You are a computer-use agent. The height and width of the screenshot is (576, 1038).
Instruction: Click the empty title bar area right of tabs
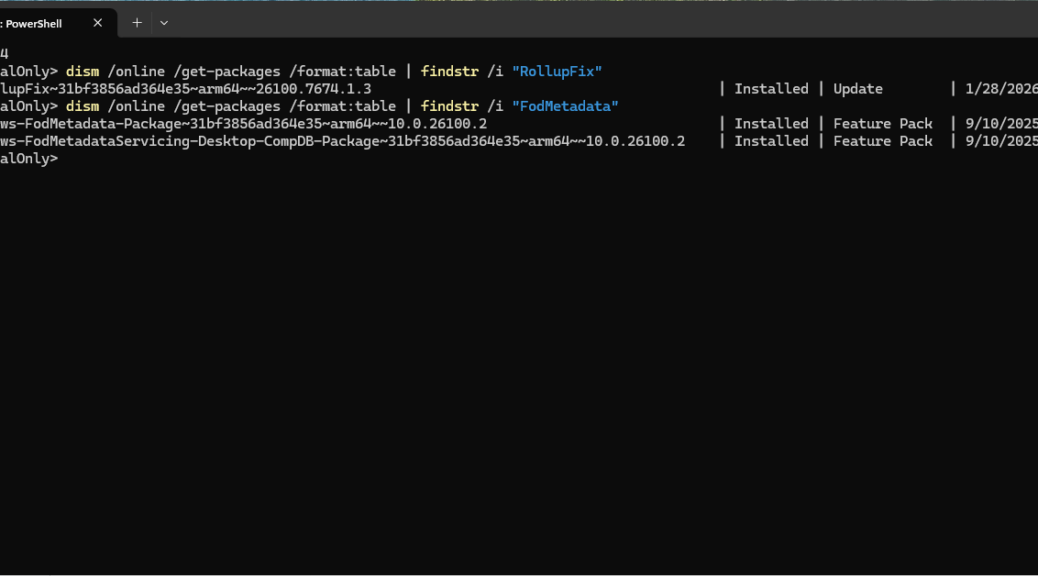pos(600,20)
